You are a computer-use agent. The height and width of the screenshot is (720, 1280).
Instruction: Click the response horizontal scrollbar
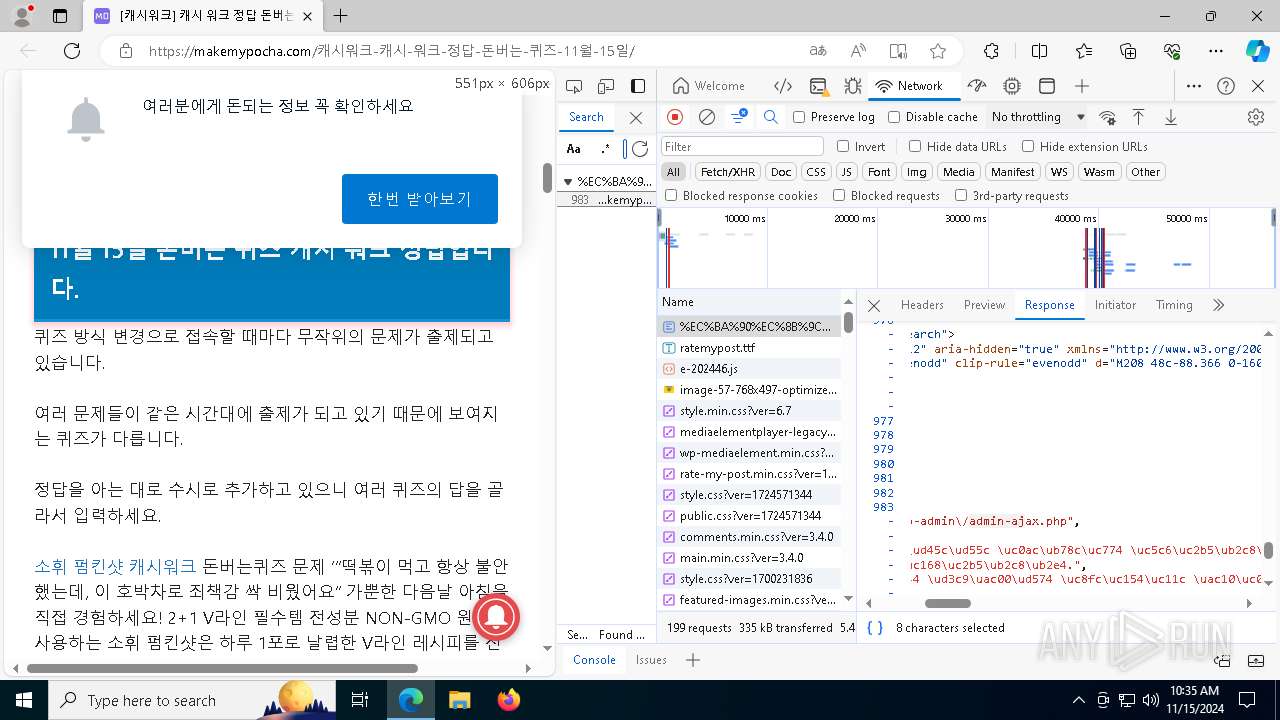947,603
